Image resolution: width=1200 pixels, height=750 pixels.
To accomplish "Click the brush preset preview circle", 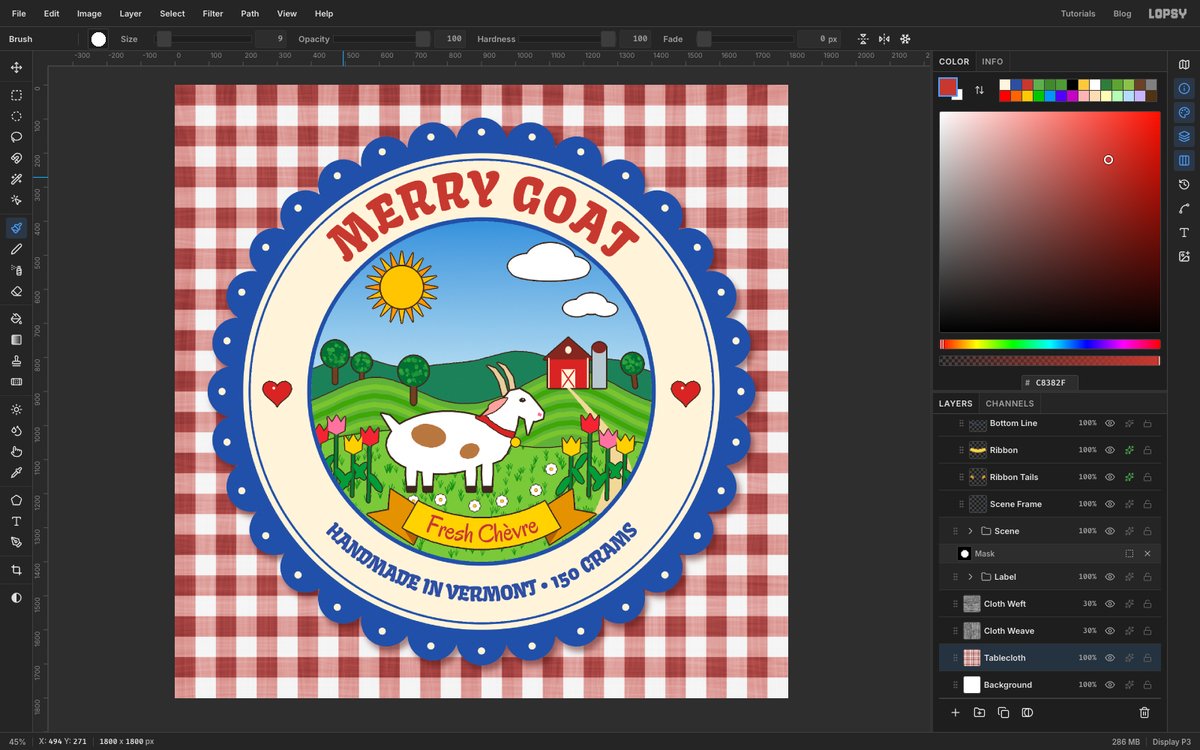I will click(98, 39).
